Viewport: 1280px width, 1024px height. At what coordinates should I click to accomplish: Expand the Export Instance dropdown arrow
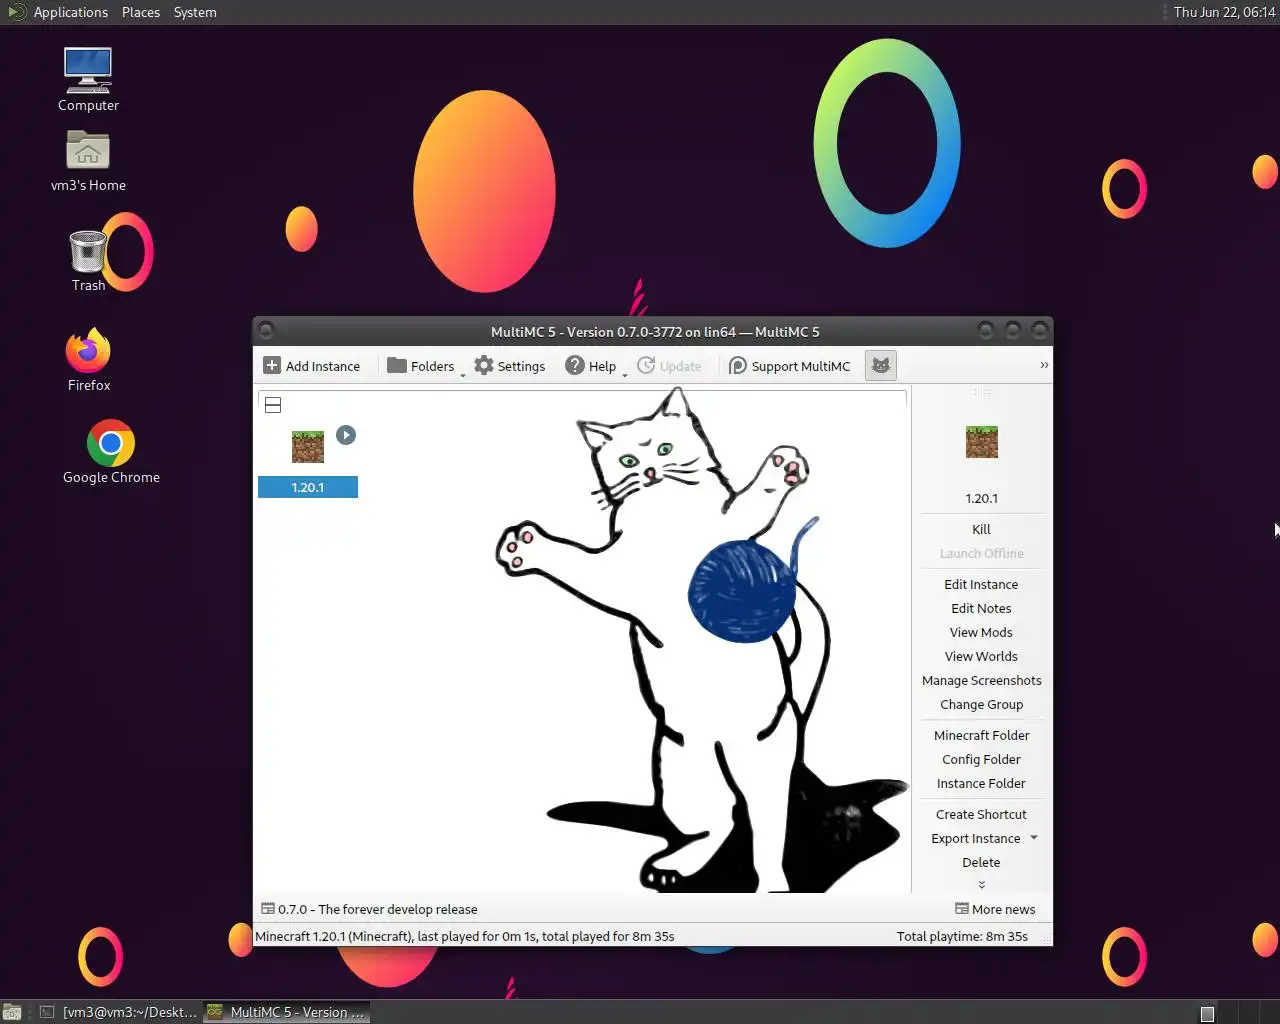point(1034,838)
